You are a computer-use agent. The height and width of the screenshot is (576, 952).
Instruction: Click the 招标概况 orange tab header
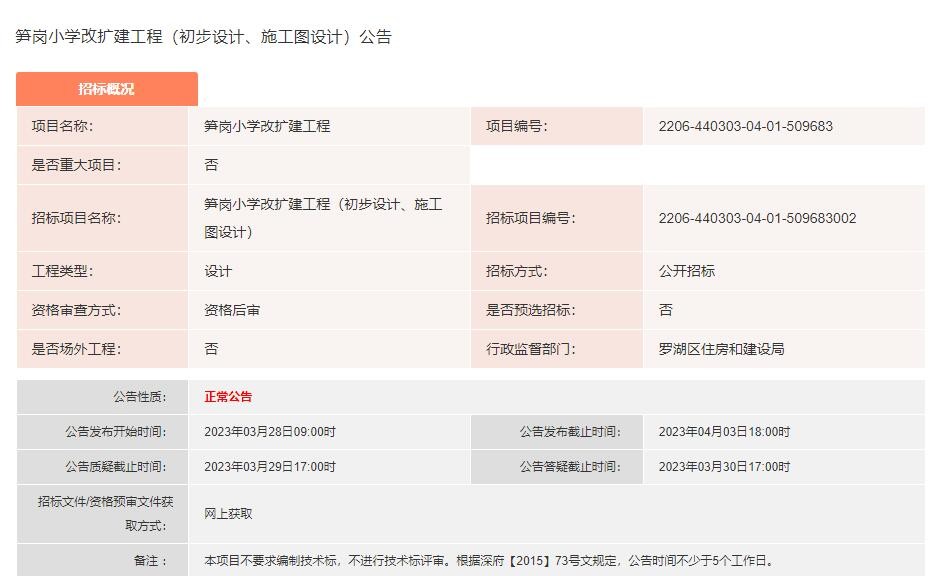pos(106,89)
